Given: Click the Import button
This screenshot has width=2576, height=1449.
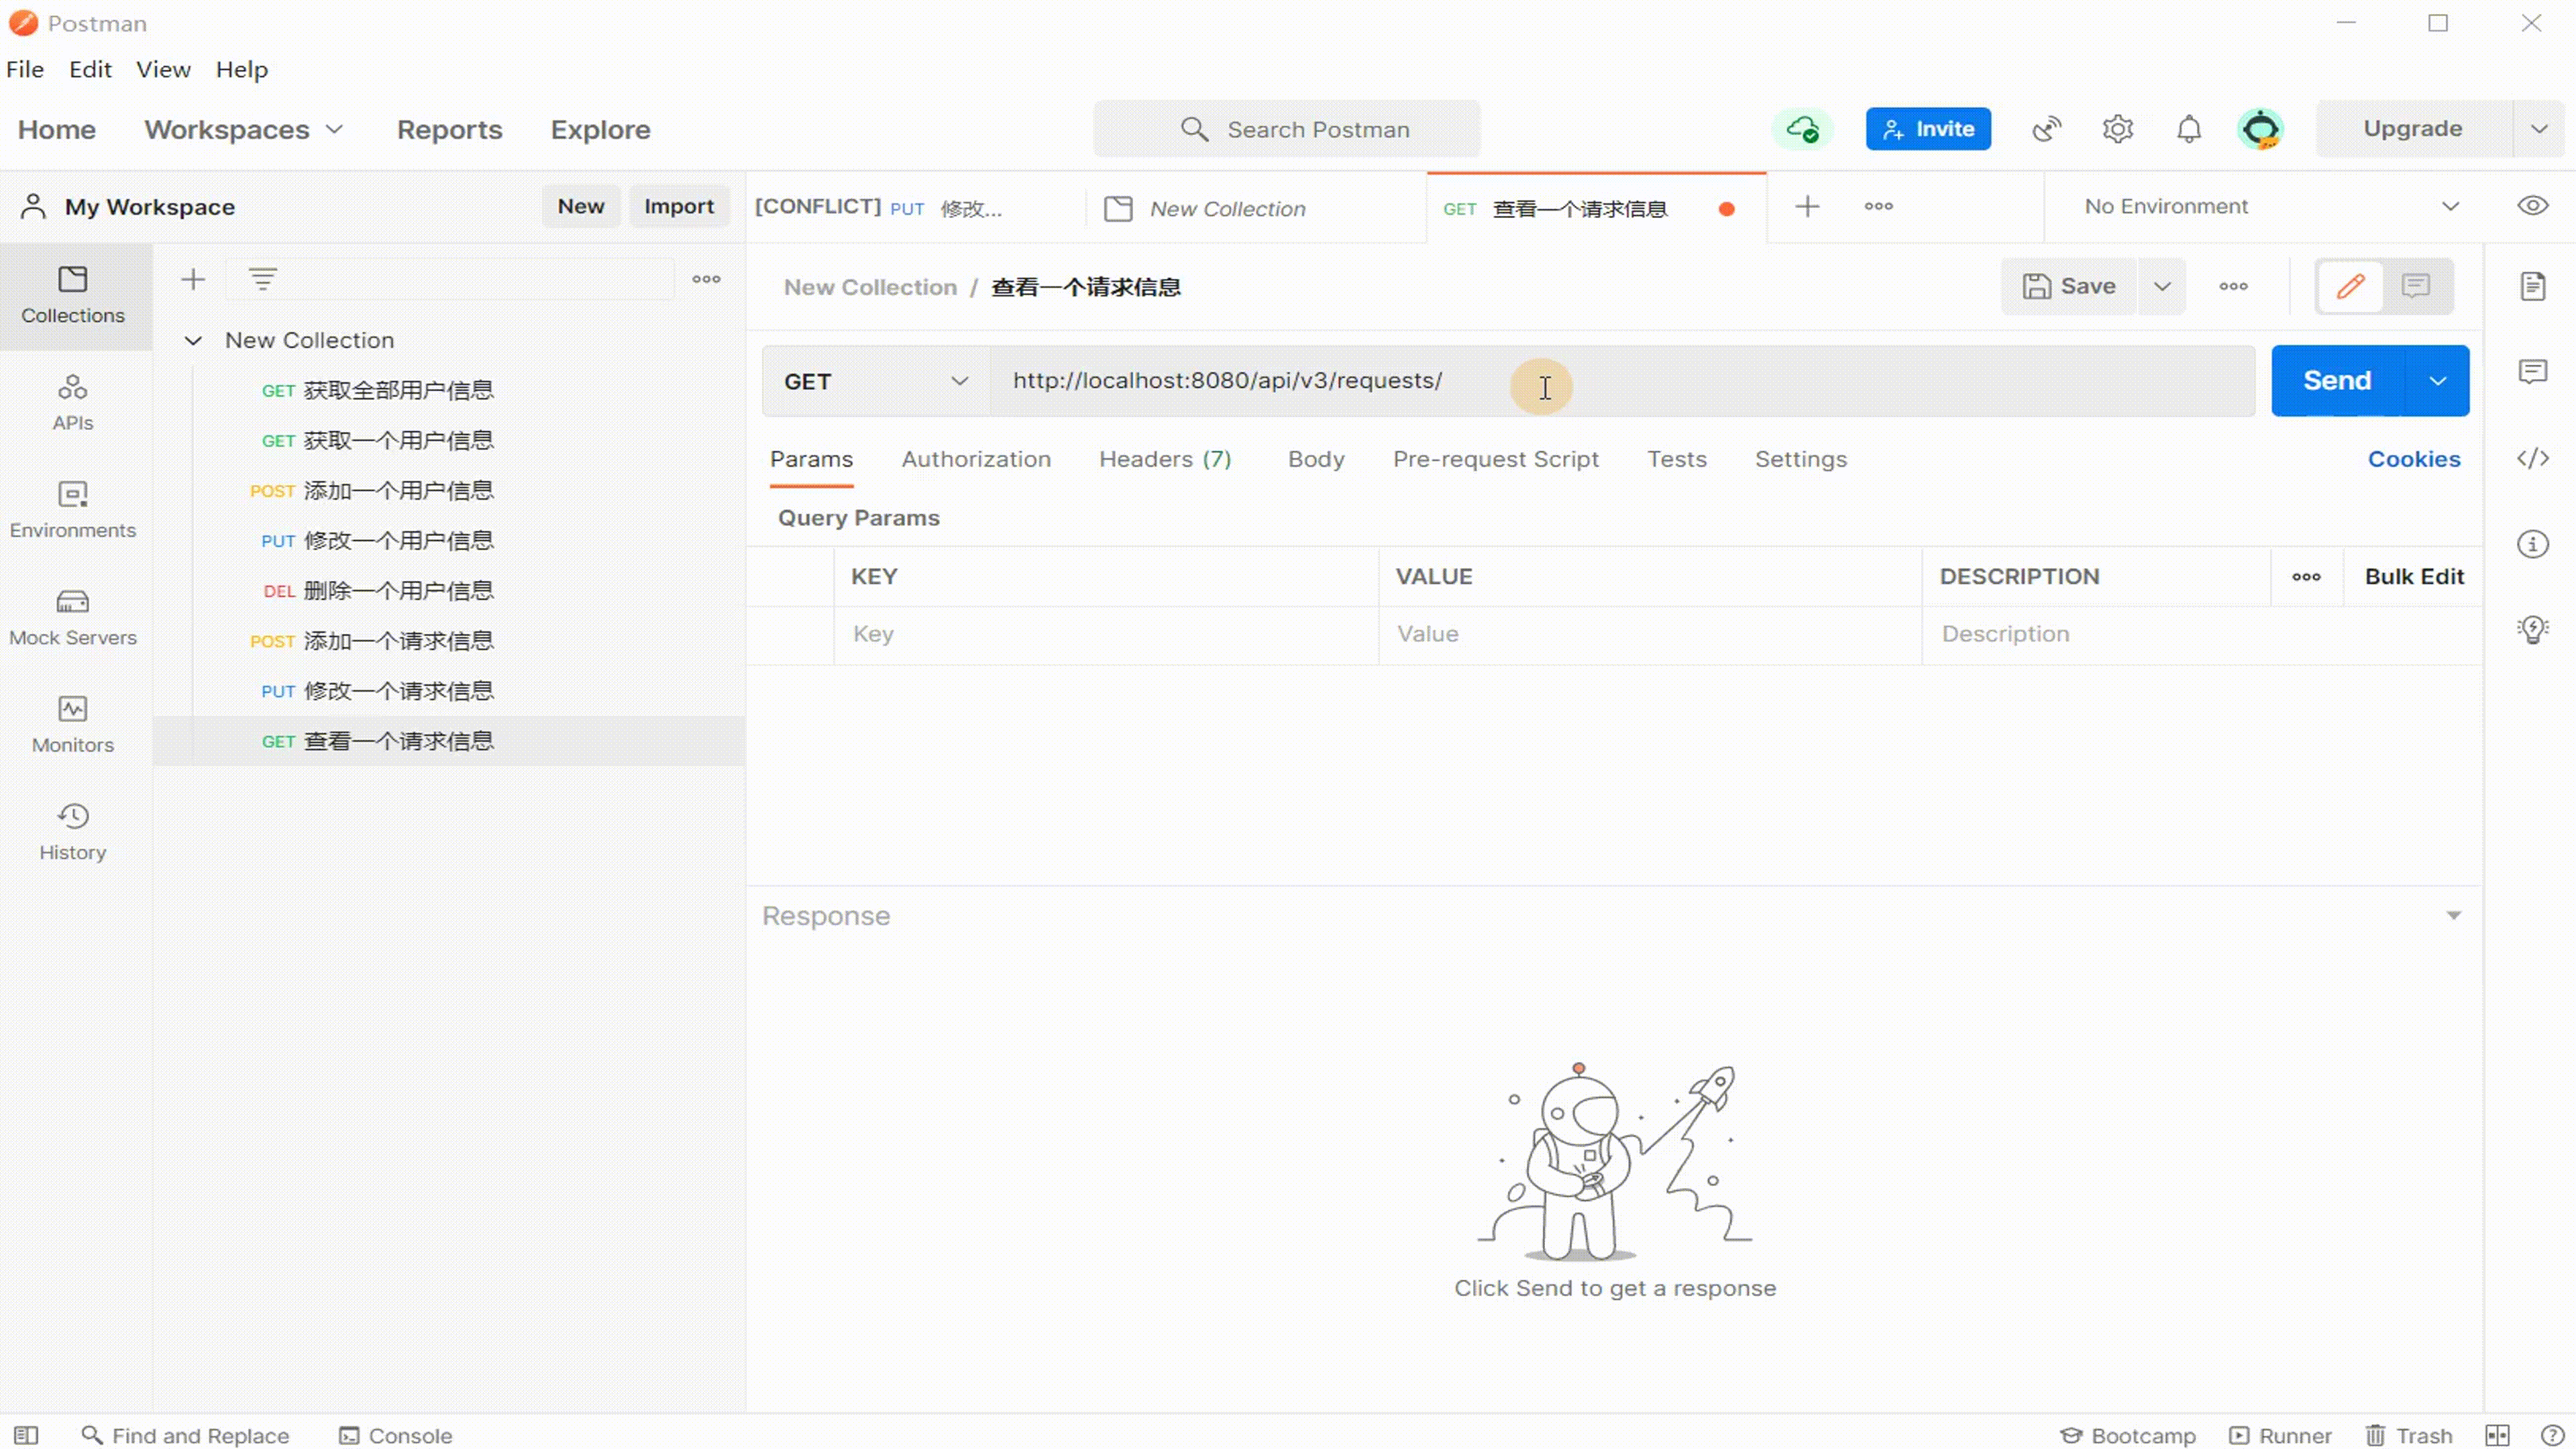Looking at the screenshot, I should pyautogui.click(x=679, y=206).
